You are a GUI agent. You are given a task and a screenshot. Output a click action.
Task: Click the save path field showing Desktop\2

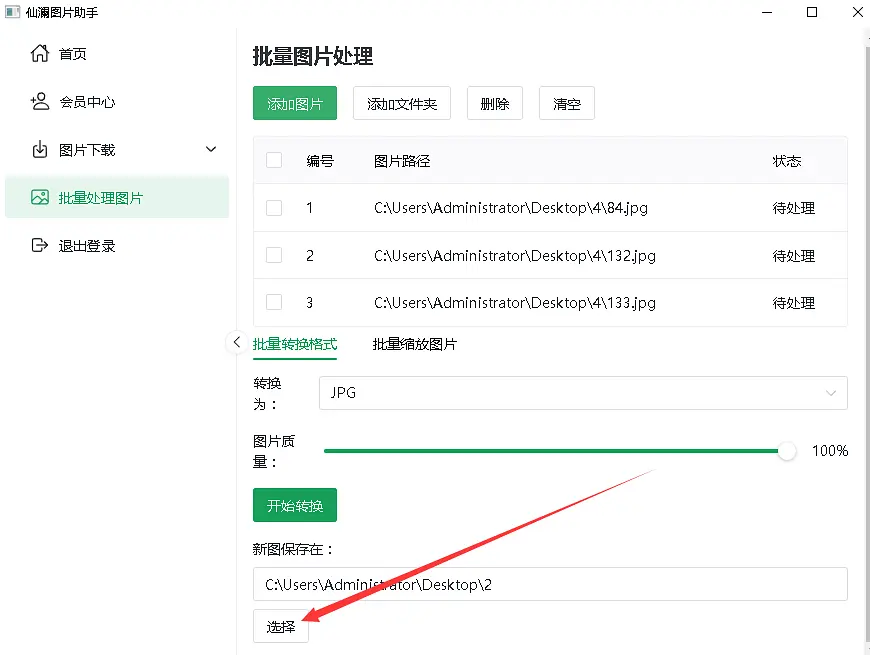[x=550, y=585]
